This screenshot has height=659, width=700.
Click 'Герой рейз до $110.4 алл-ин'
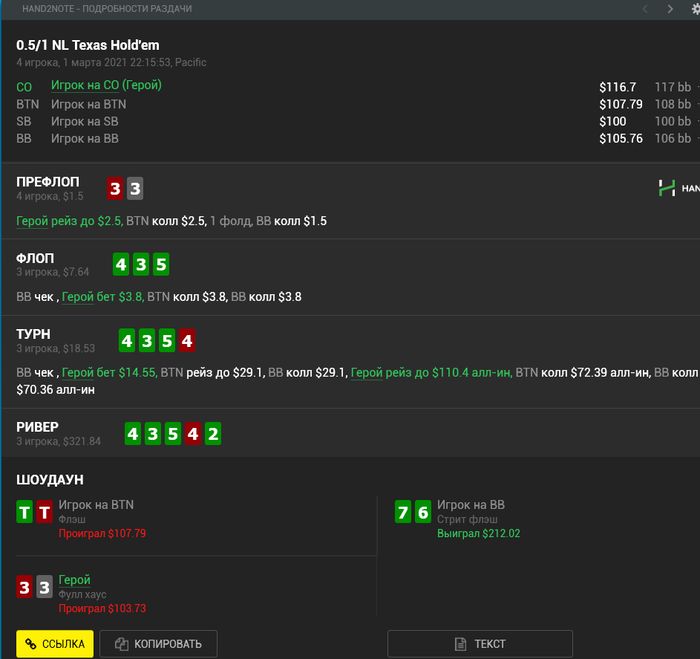[x=431, y=372]
